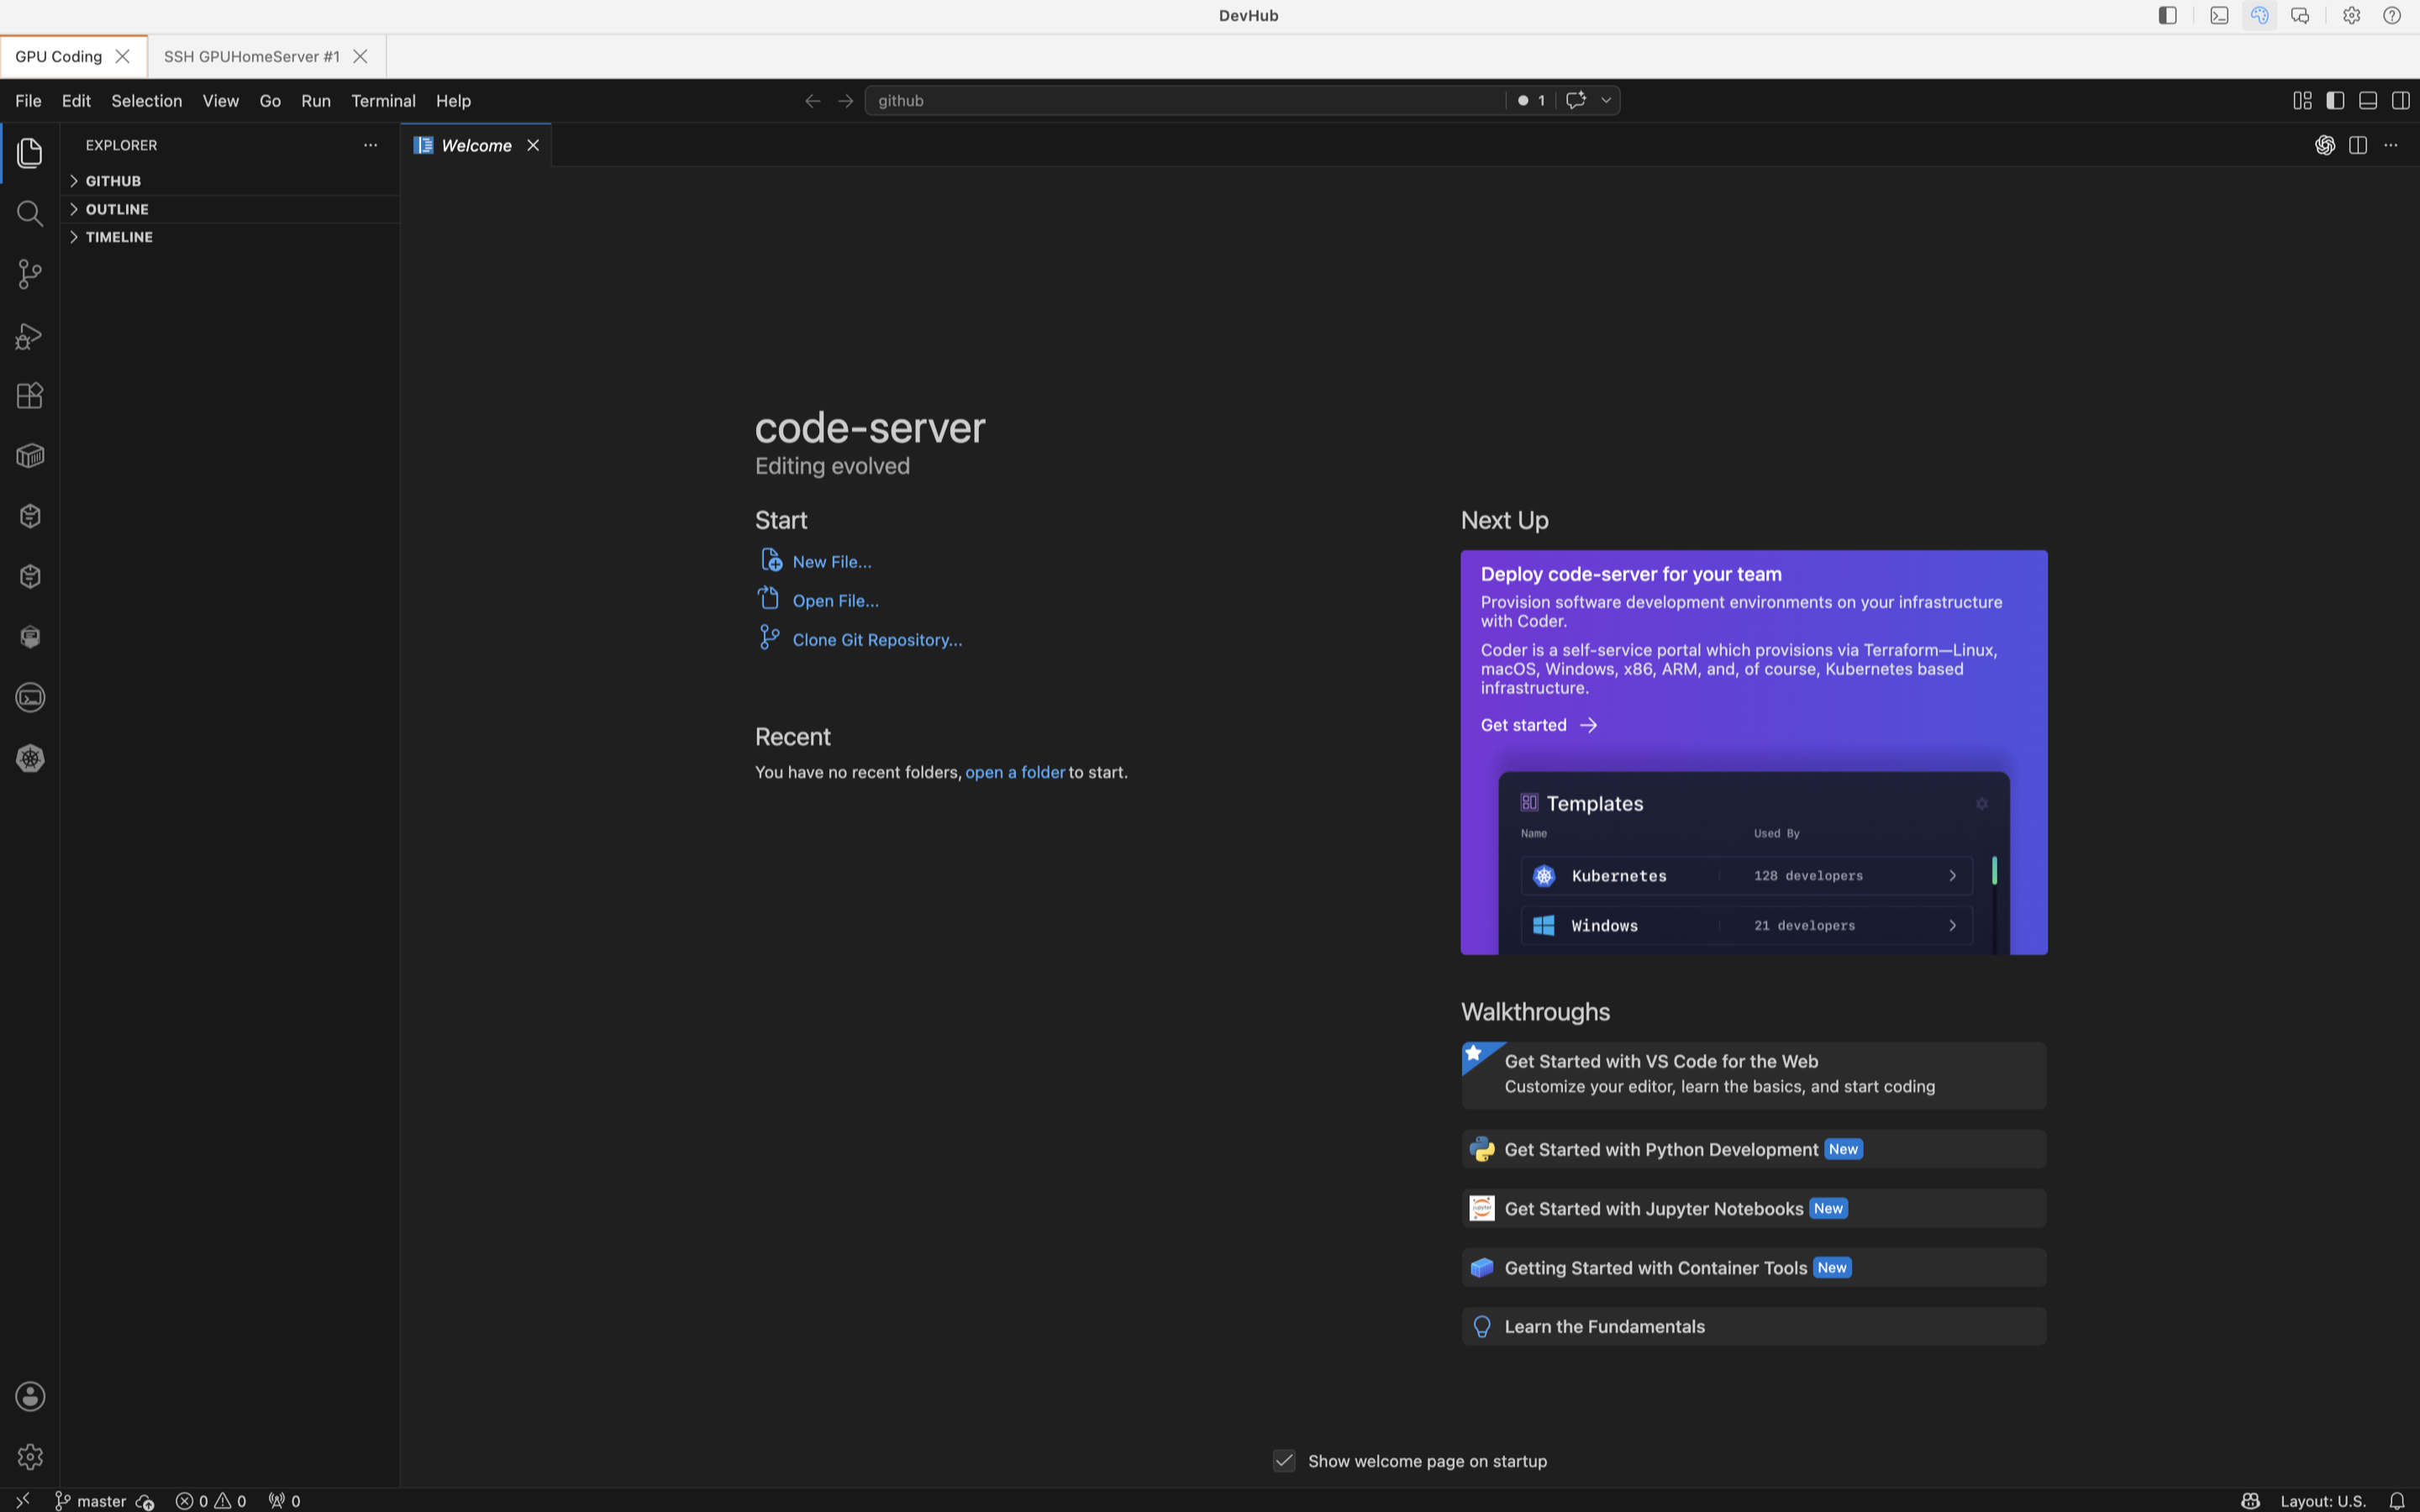Split the editor to the right

pyautogui.click(x=2357, y=146)
